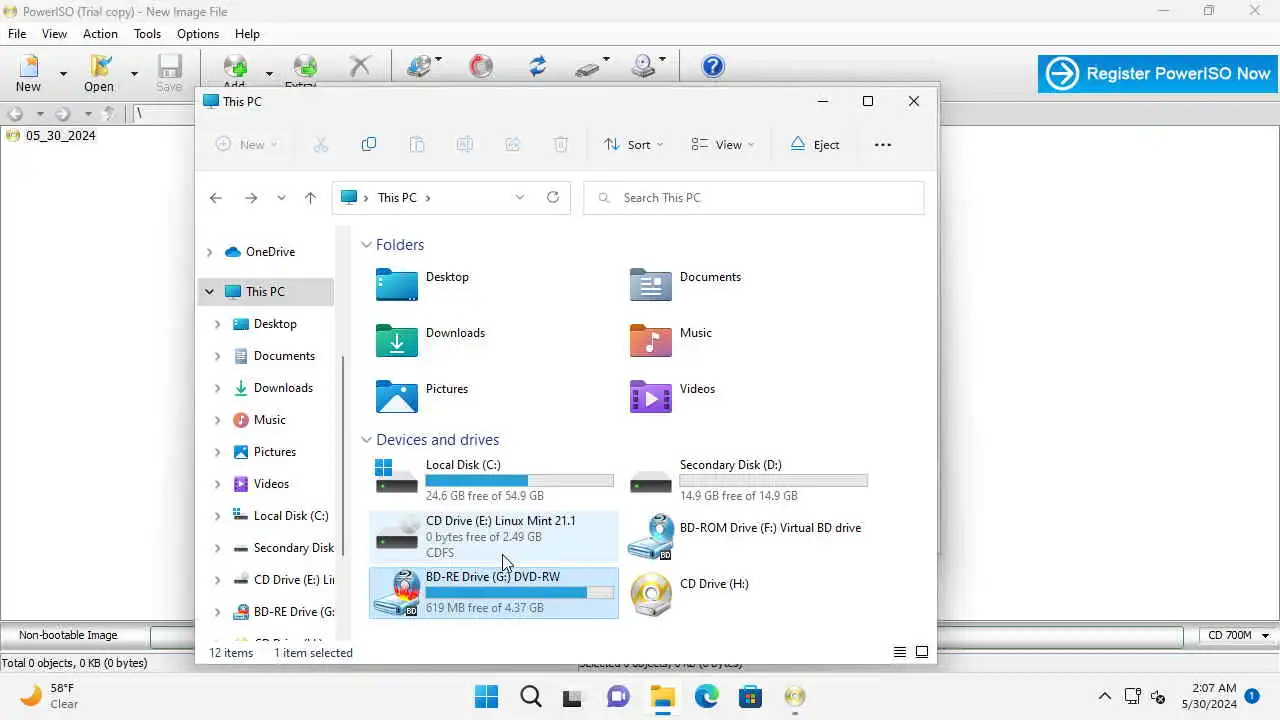The image size is (1280, 720).
Task: Open Microsoft Edge from taskbar
Action: coord(706,696)
